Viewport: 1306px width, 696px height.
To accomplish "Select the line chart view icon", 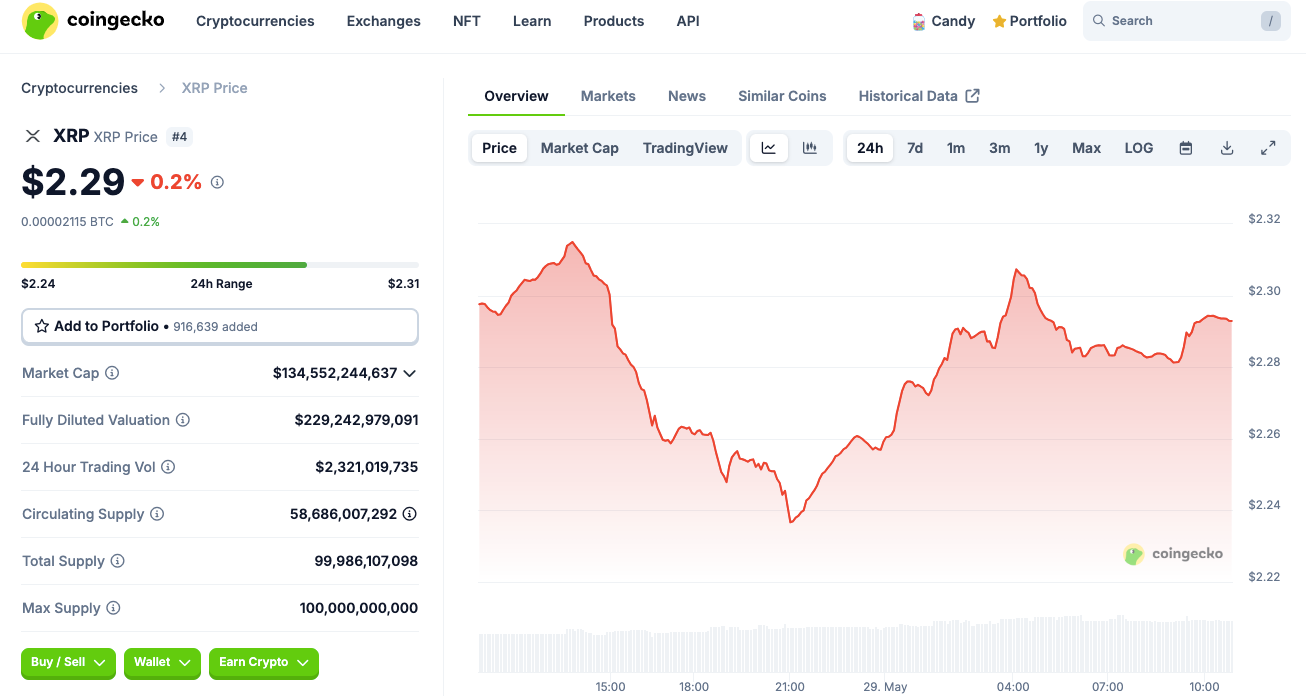I will click(x=769, y=148).
